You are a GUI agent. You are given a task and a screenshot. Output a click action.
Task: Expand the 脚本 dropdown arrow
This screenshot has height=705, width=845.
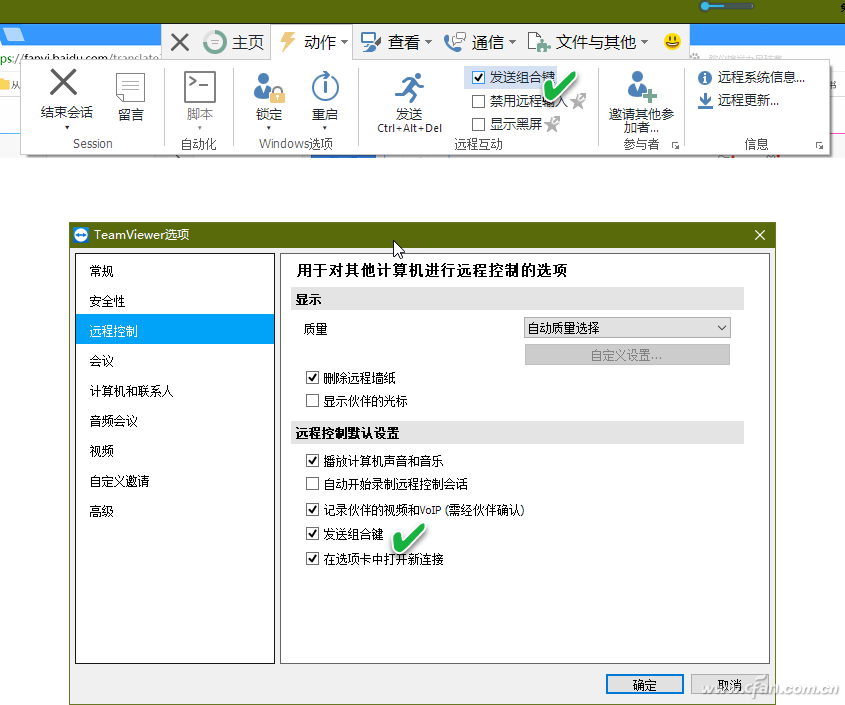point(199,128)
